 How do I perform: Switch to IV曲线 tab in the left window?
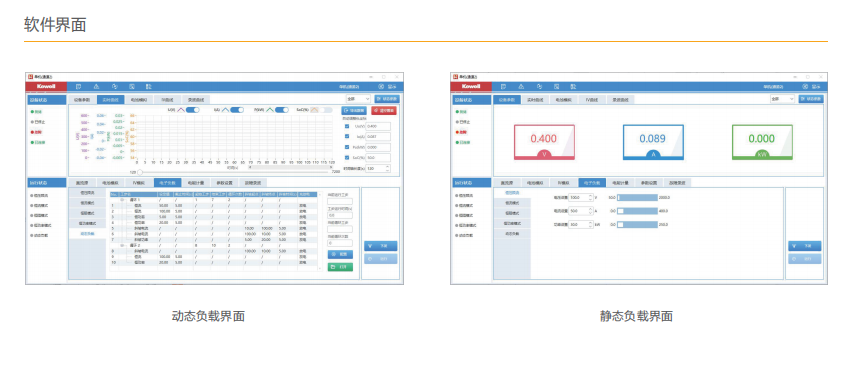pyautogui.click(x=167, y=100)
